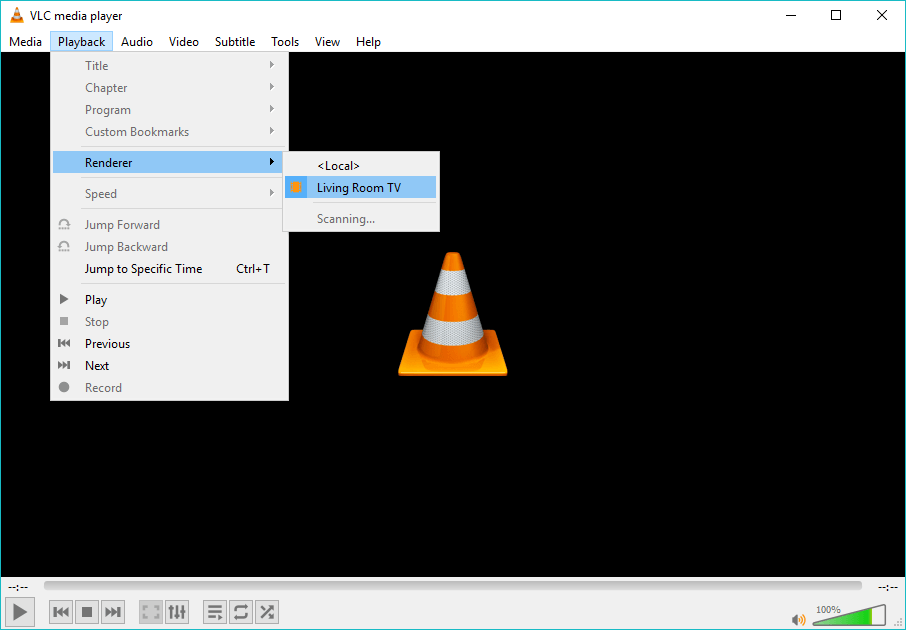The width and height of the screenshot is (906, 630).
Task: Click the seek bar timeline
Action: [x=452, y=586]
